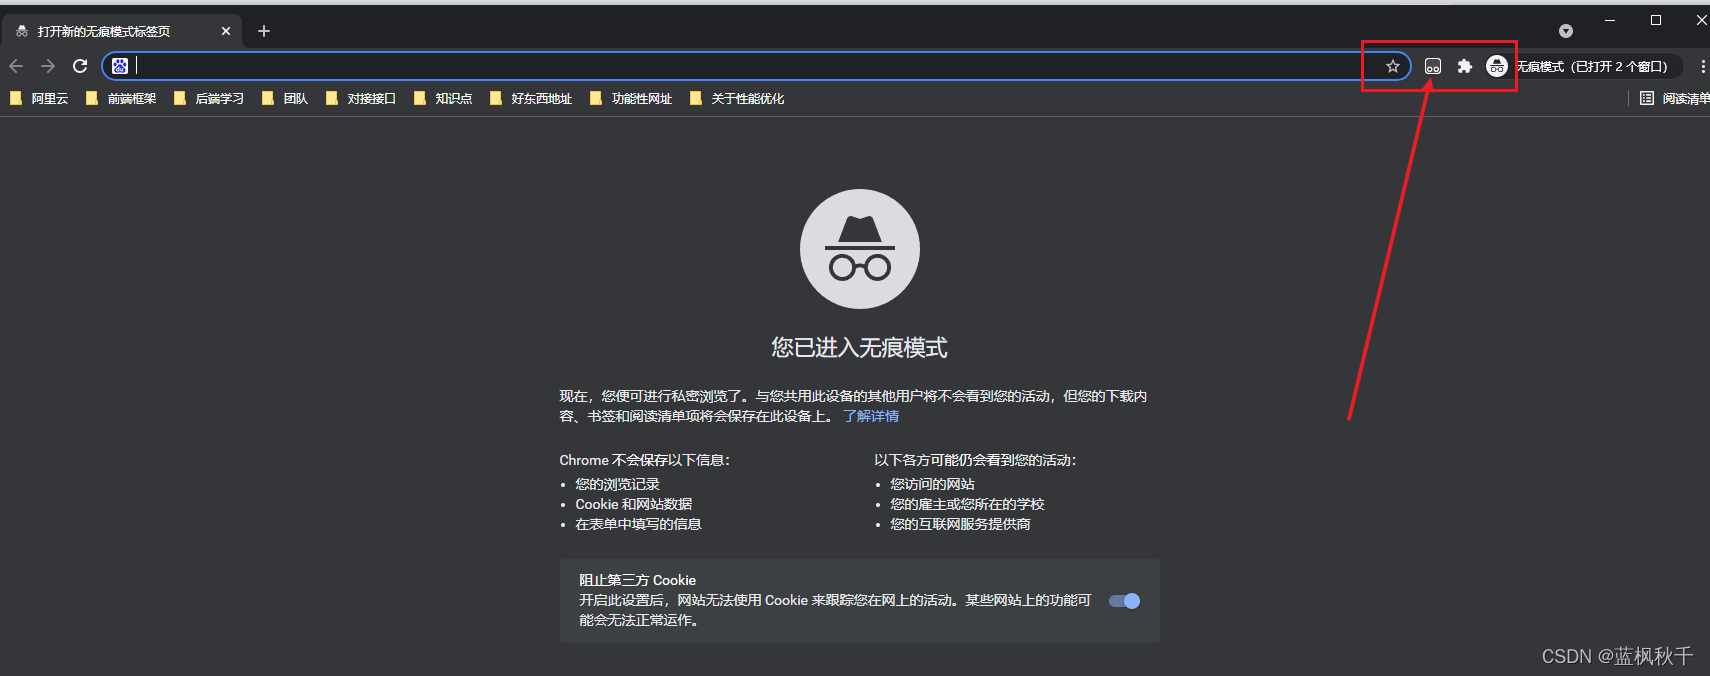Open the reading list 阅读清单
This screenshot has width=1710, height=676.
point(1675,98)
